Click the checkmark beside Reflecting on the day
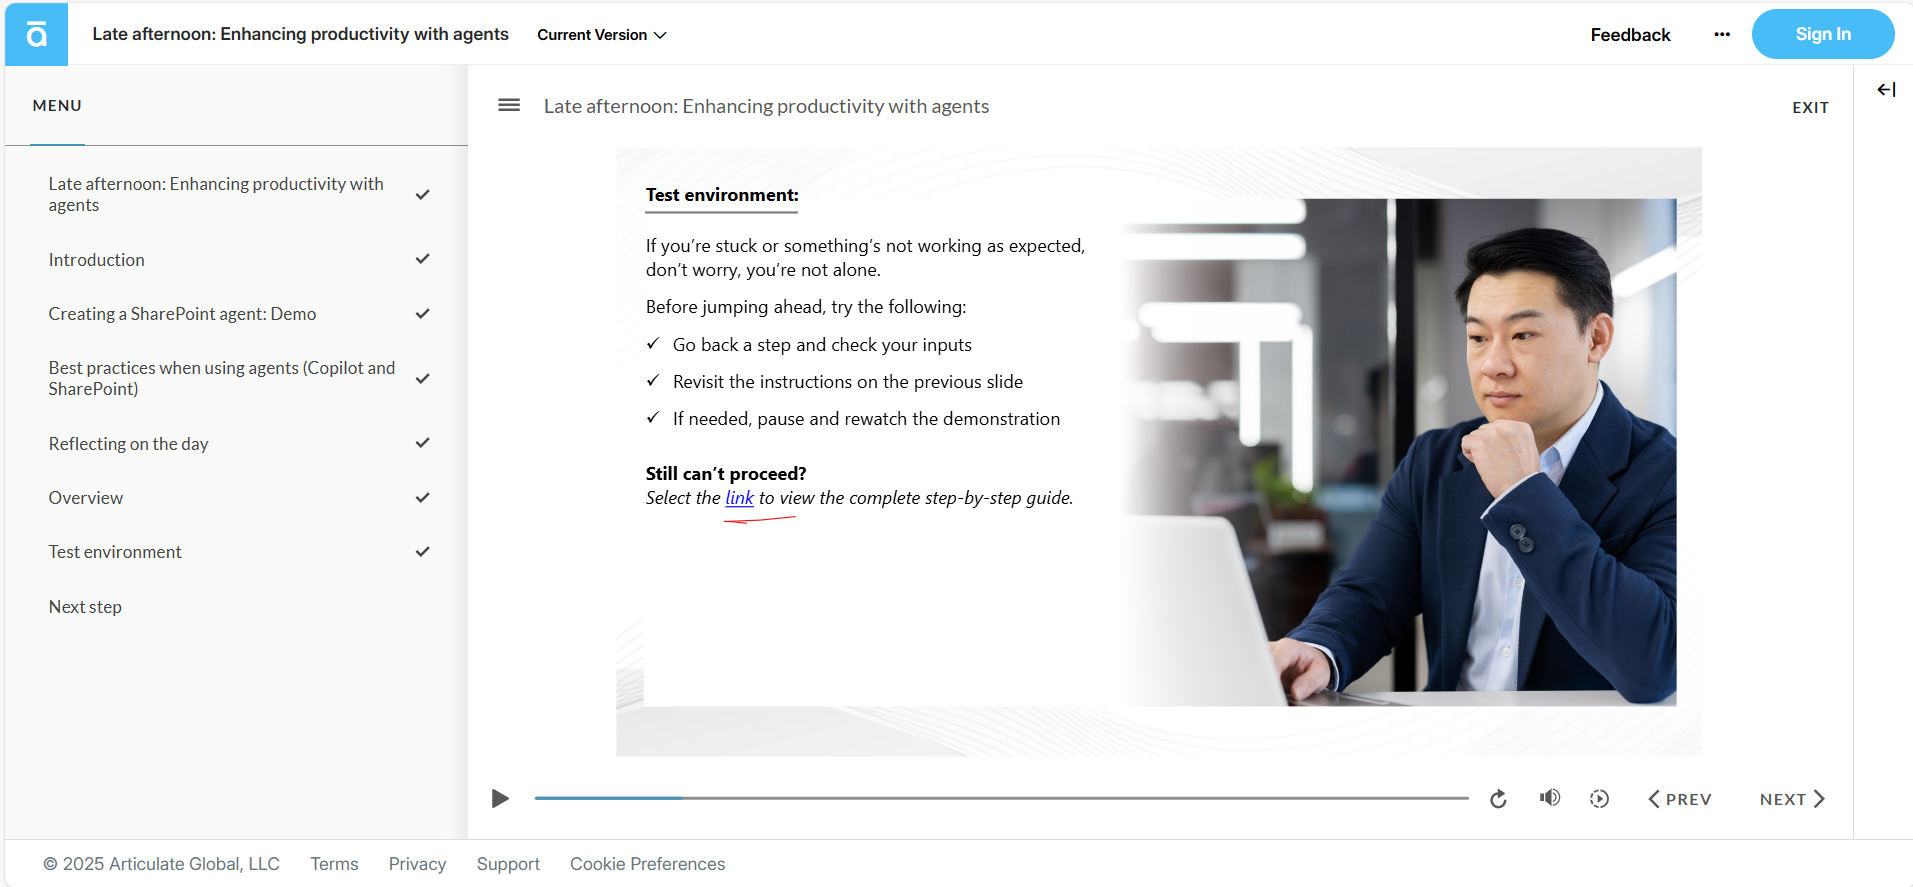1913x887 pixels. (422, 443)
